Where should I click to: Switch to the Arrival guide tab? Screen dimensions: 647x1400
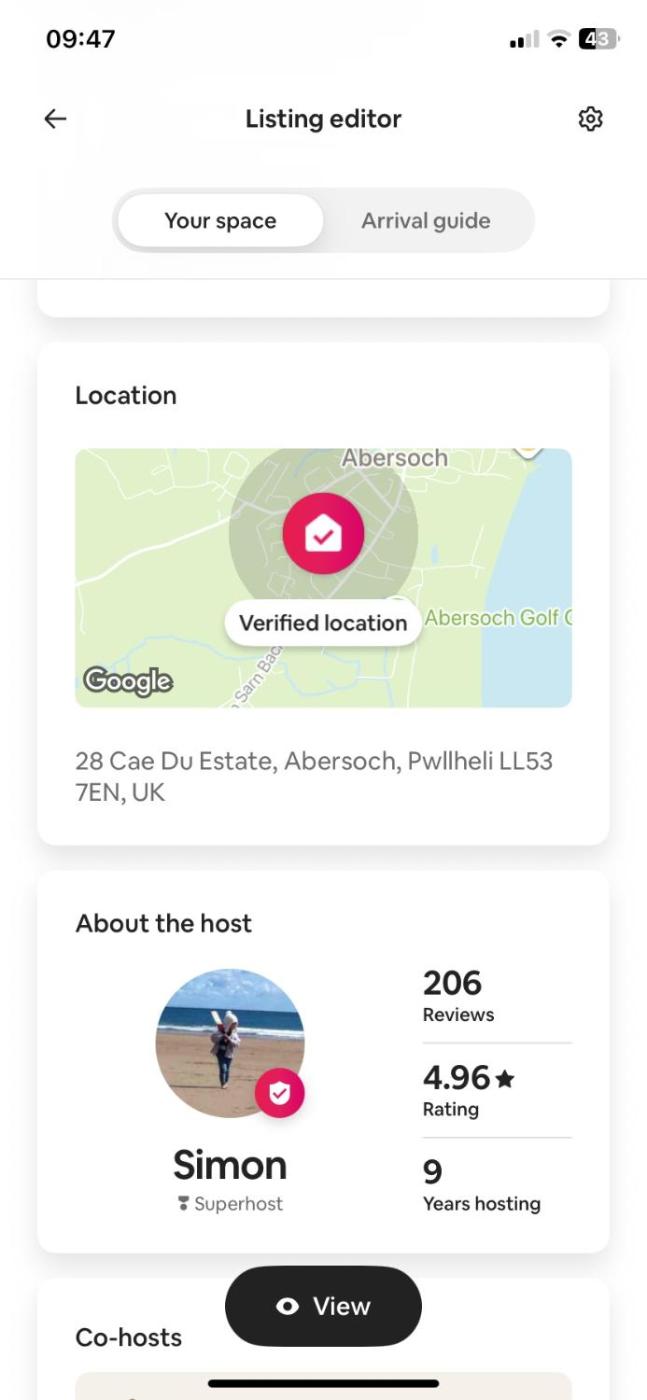(x=426, y=221)
